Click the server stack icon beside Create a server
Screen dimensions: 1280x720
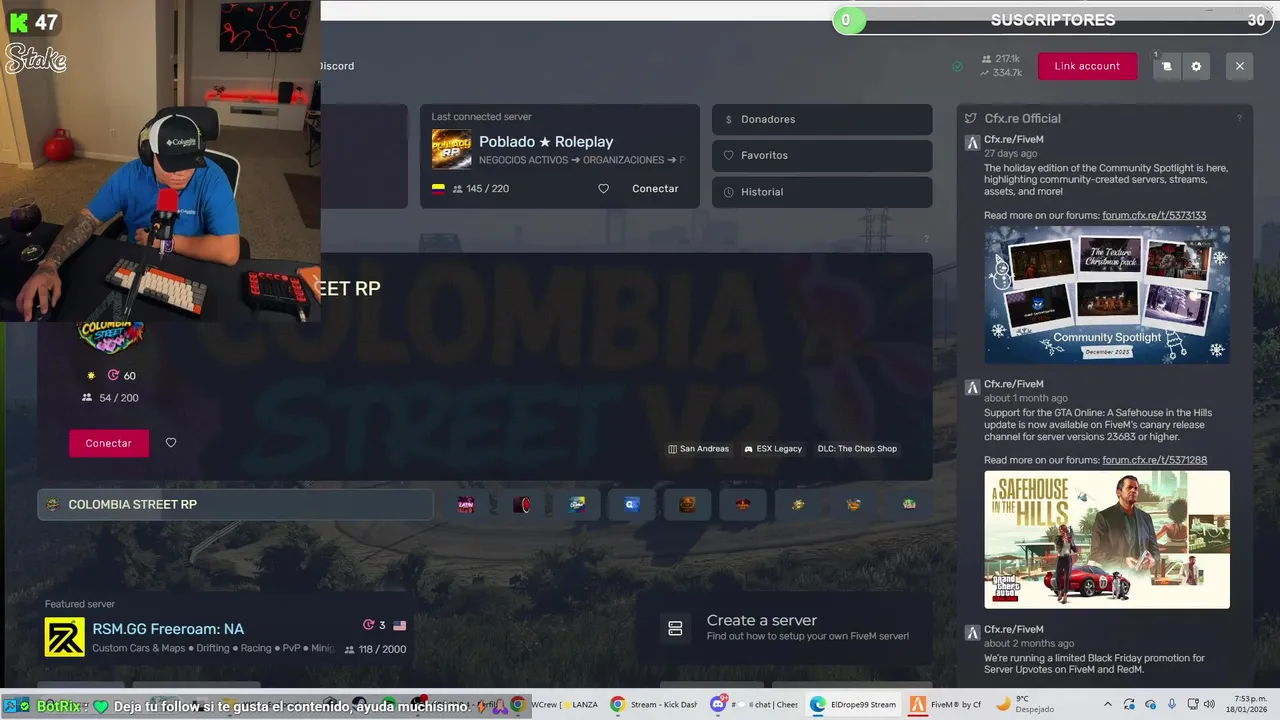675,628
